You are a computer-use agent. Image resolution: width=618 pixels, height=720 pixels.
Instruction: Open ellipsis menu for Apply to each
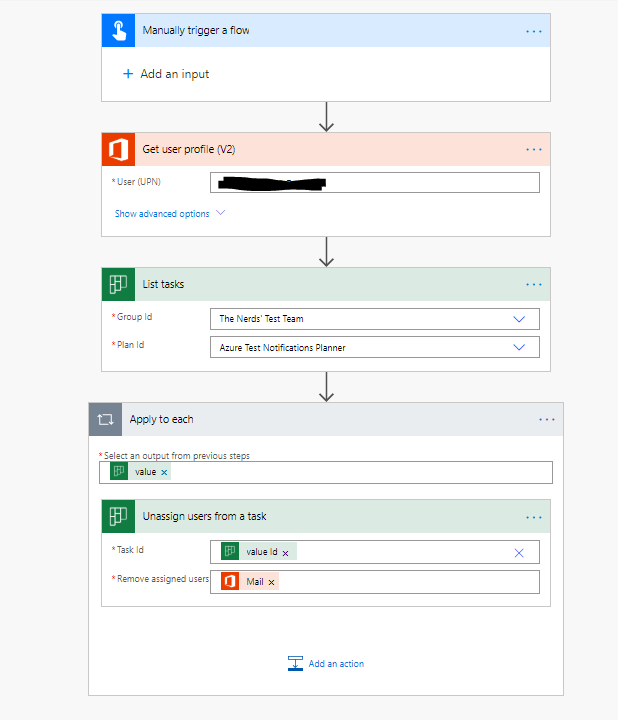[x=546, y=420]
